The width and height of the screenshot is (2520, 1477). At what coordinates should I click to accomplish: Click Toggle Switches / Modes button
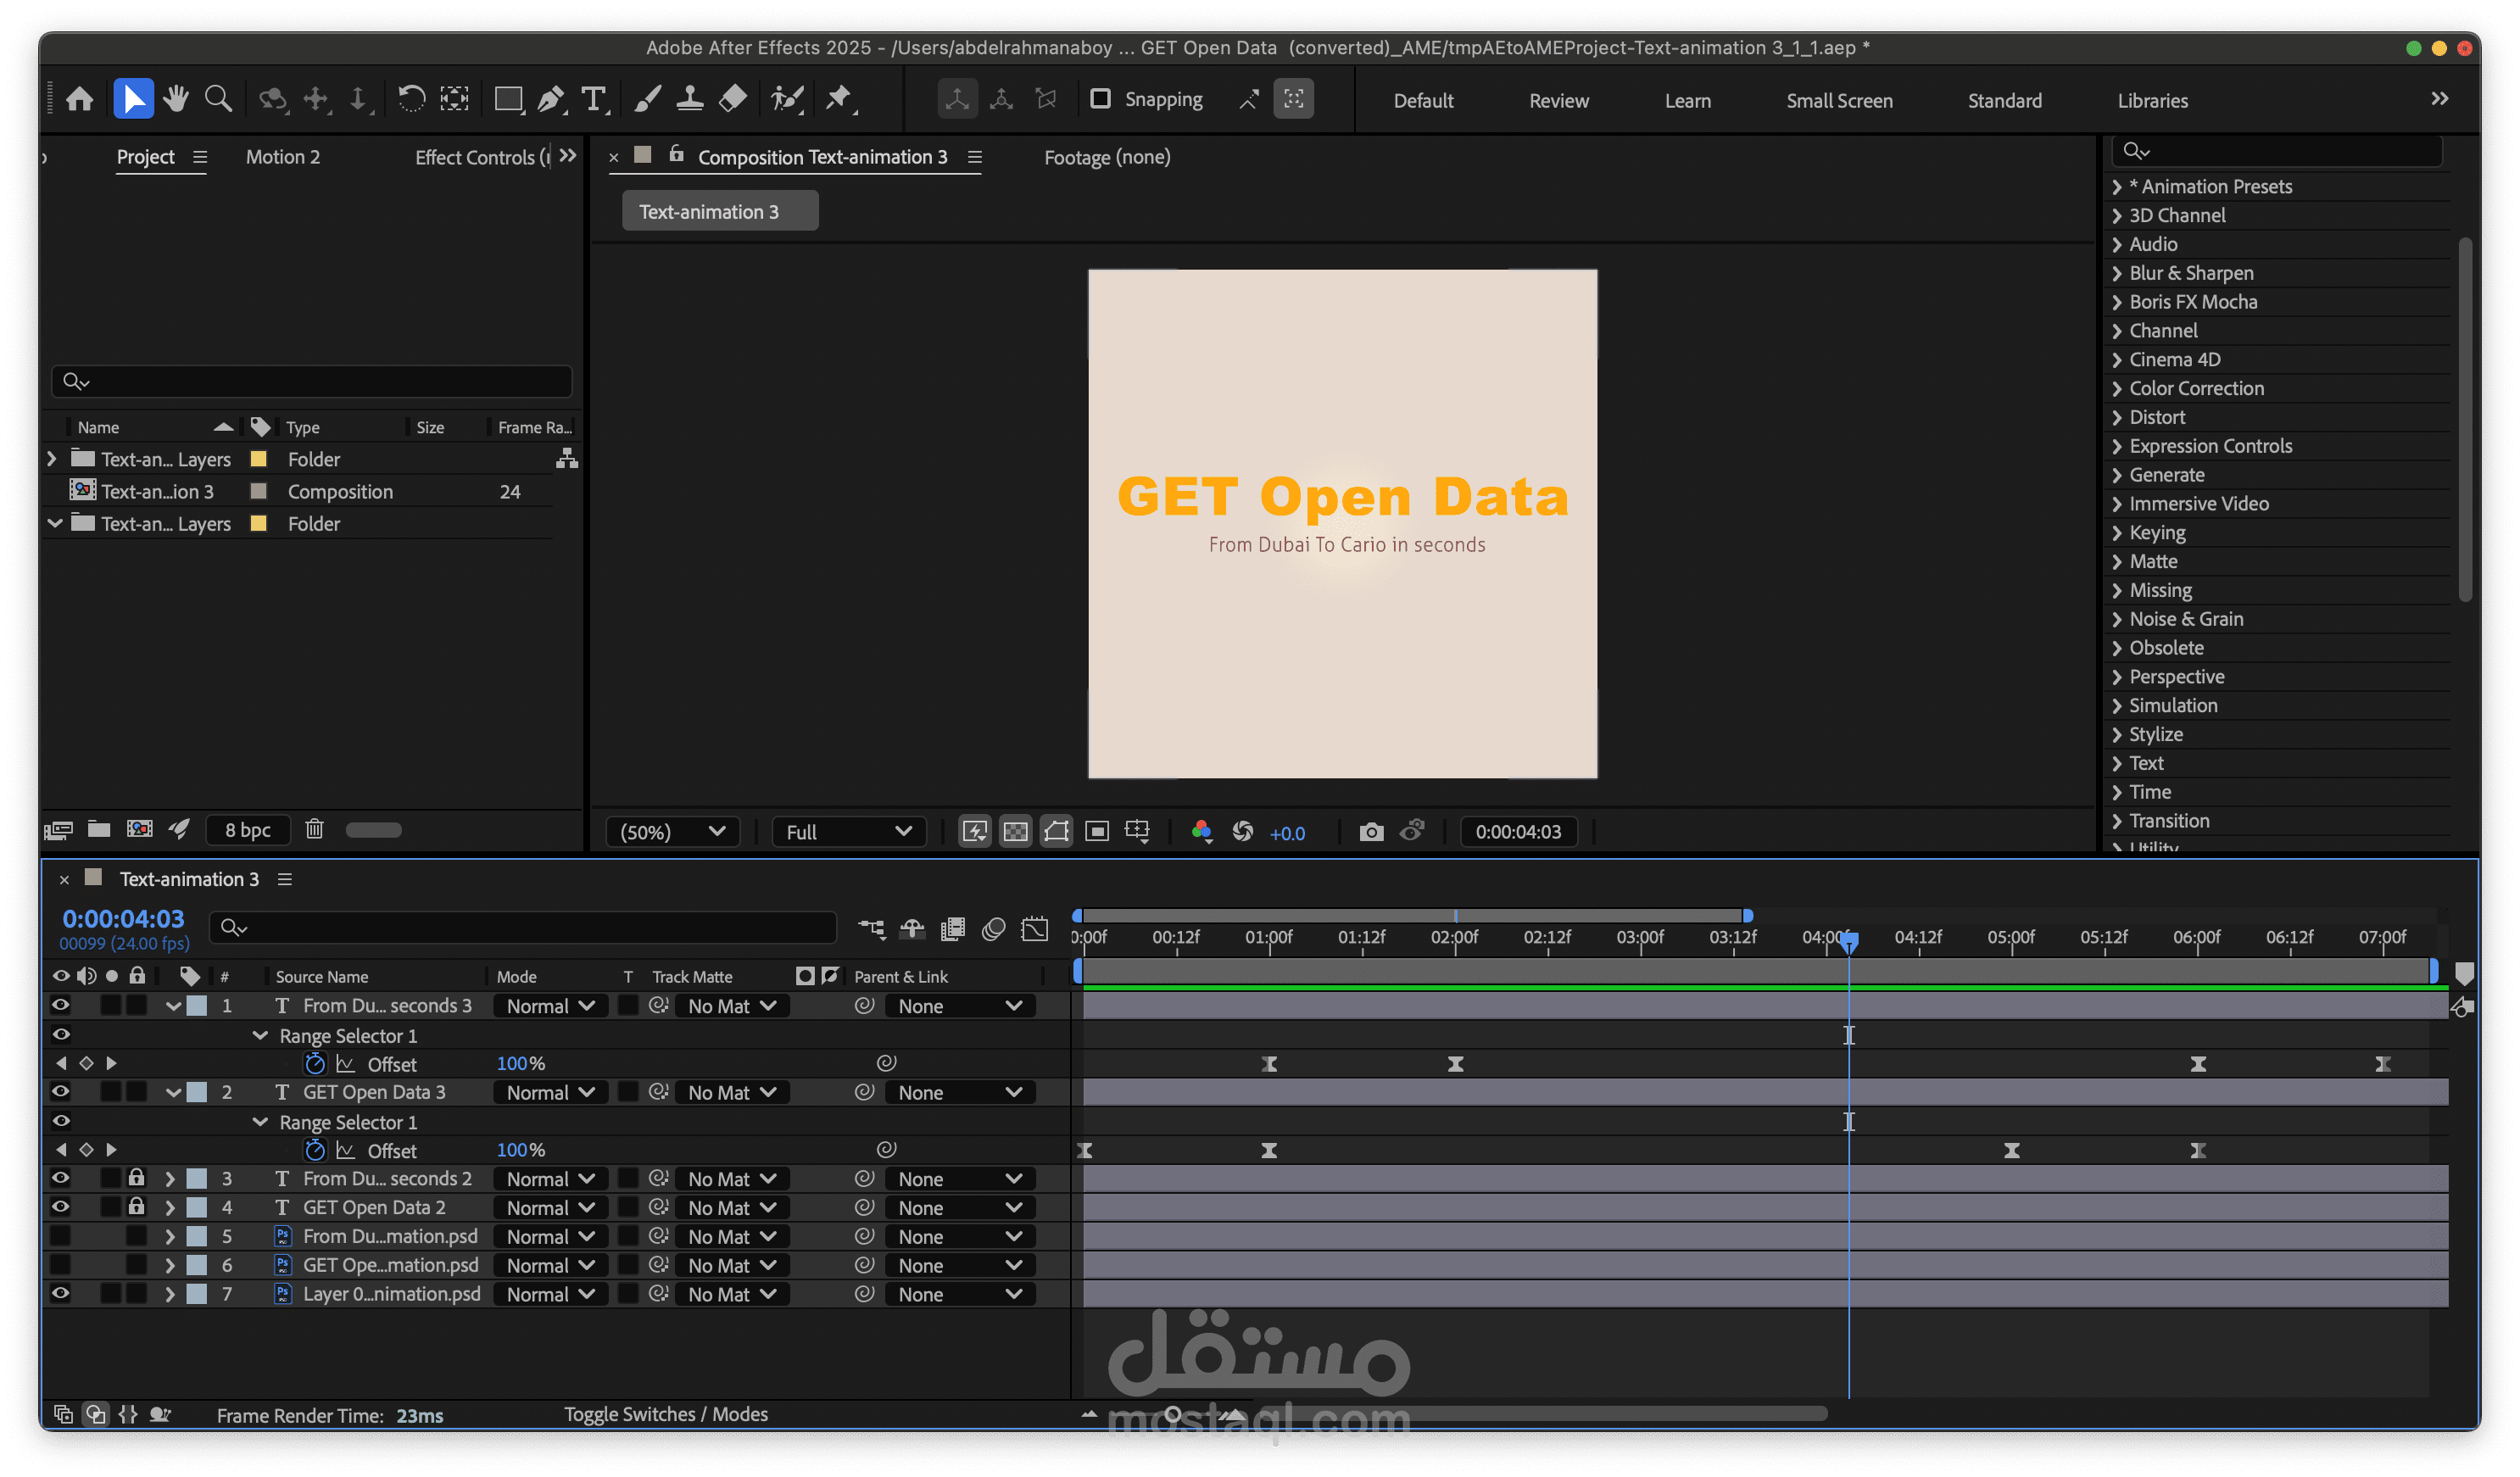(666, 1414)
